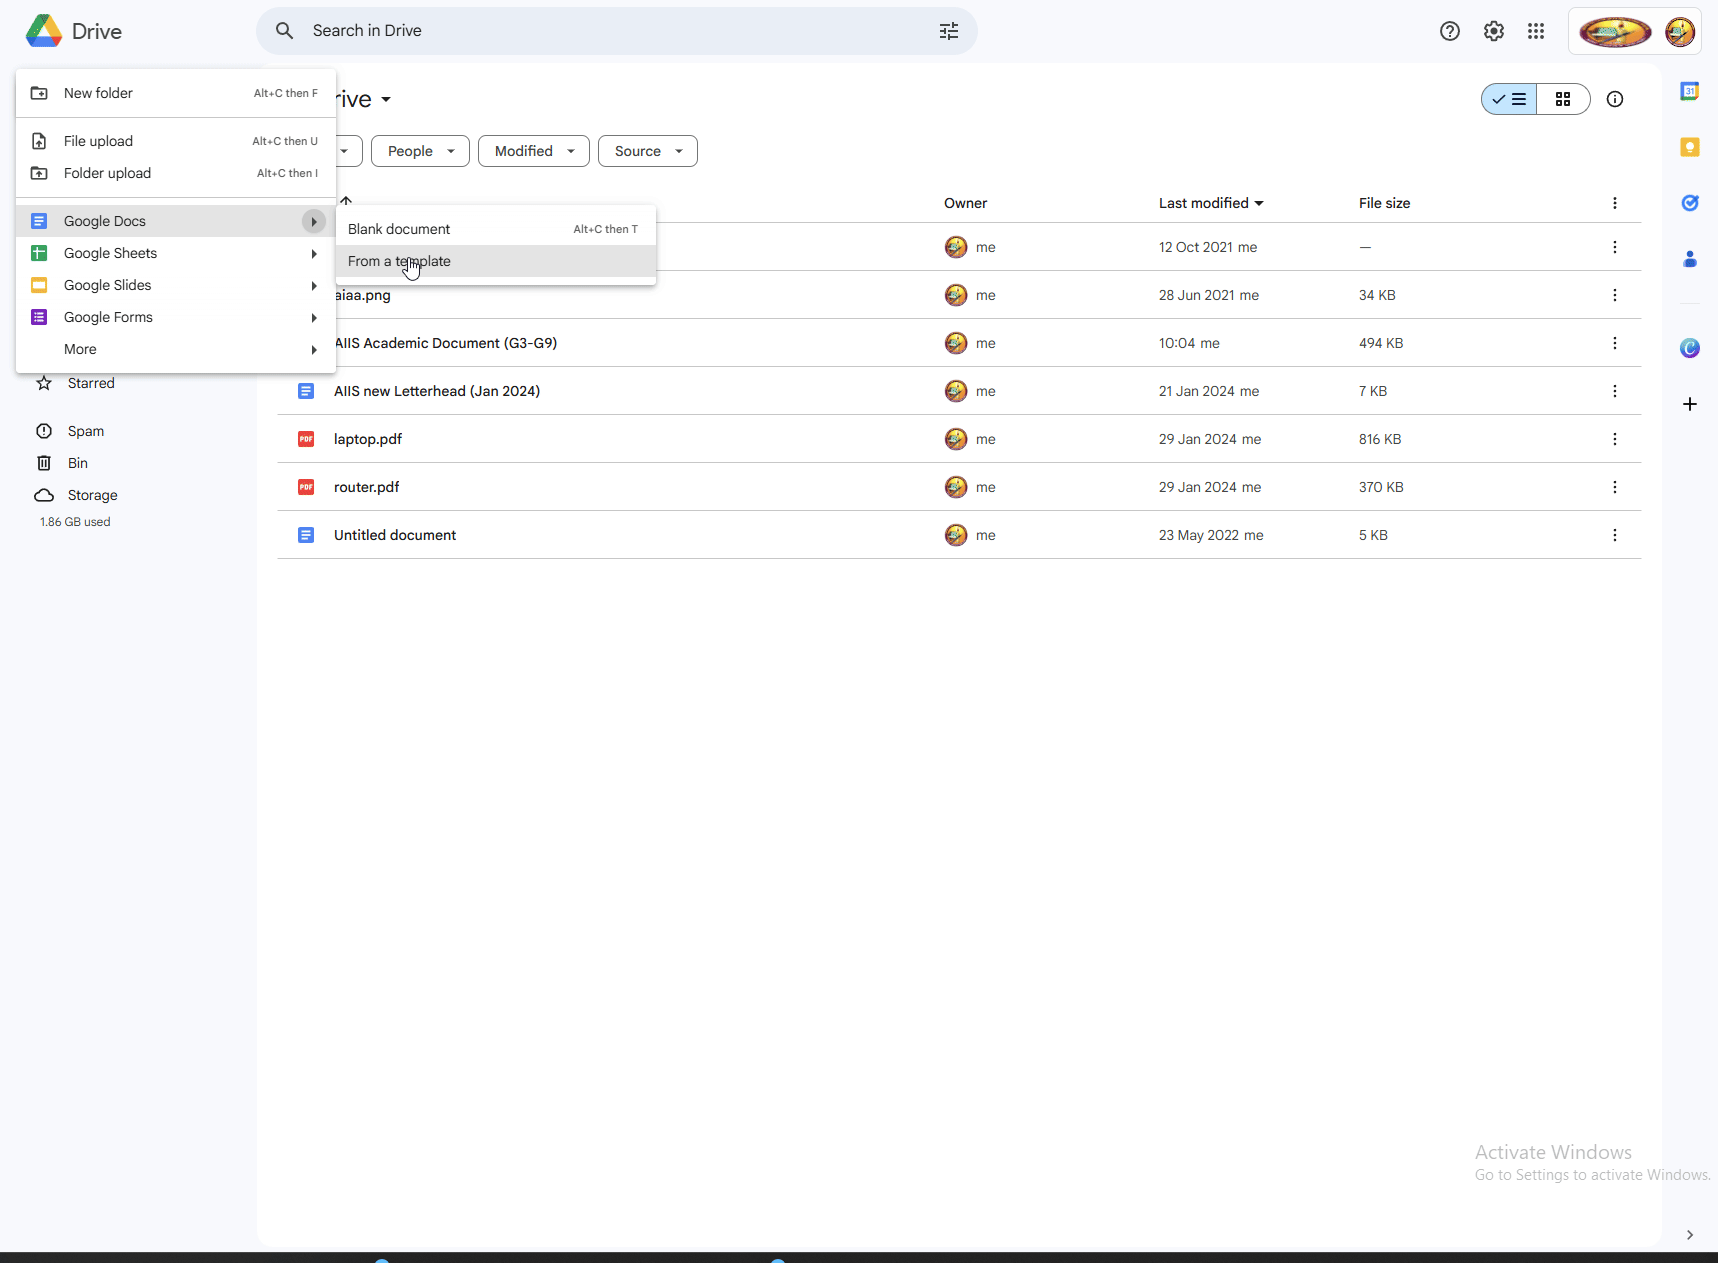Choose File upload from menu

(176, 141)
